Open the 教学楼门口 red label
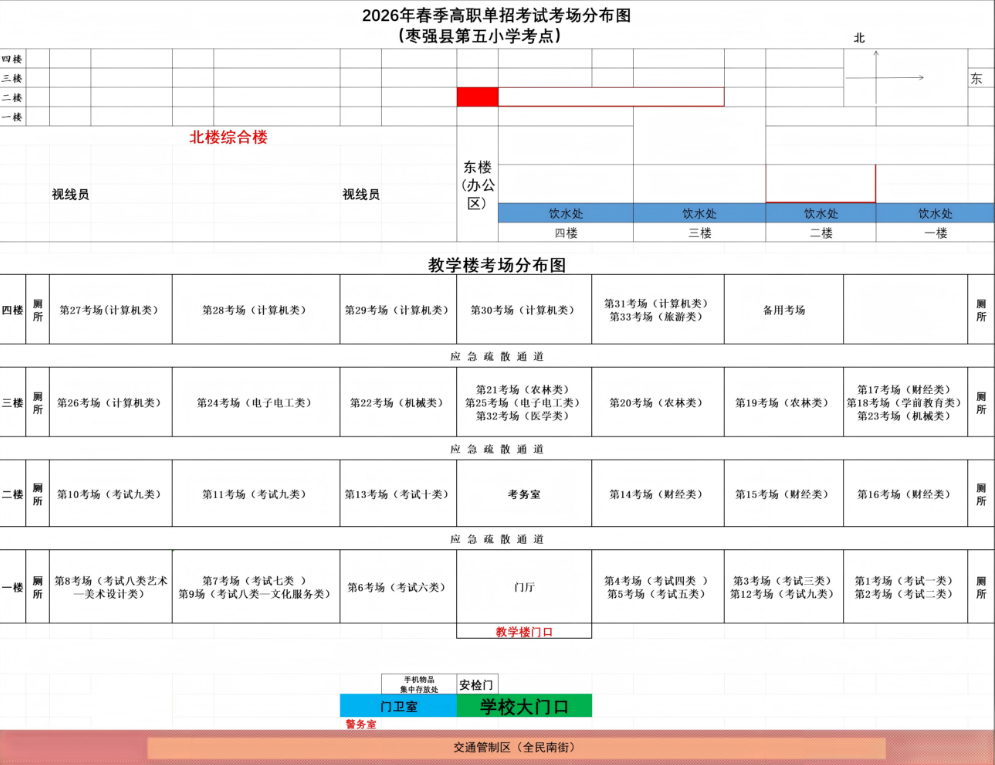 coord(524,631)
